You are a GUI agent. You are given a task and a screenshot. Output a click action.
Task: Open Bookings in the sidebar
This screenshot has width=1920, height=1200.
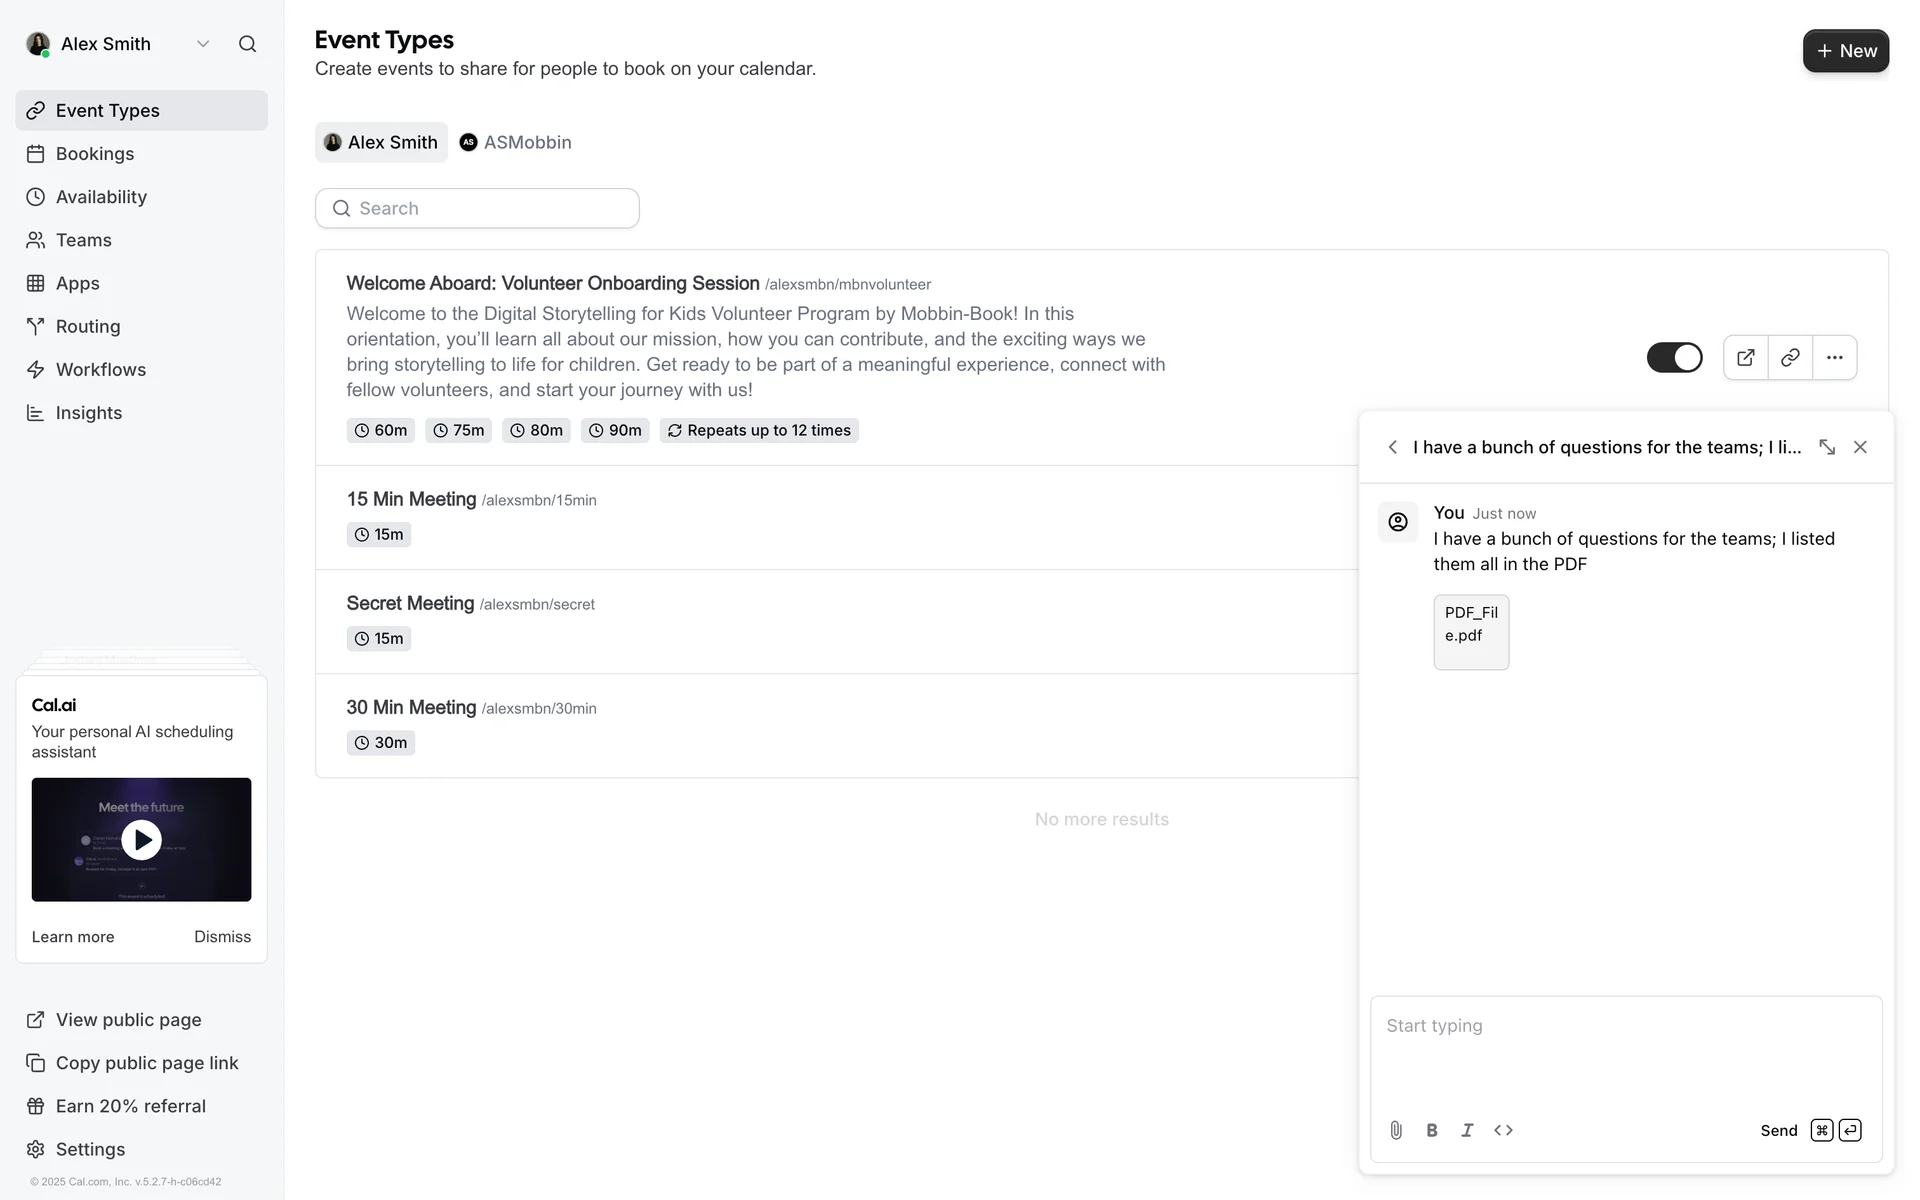95,154
